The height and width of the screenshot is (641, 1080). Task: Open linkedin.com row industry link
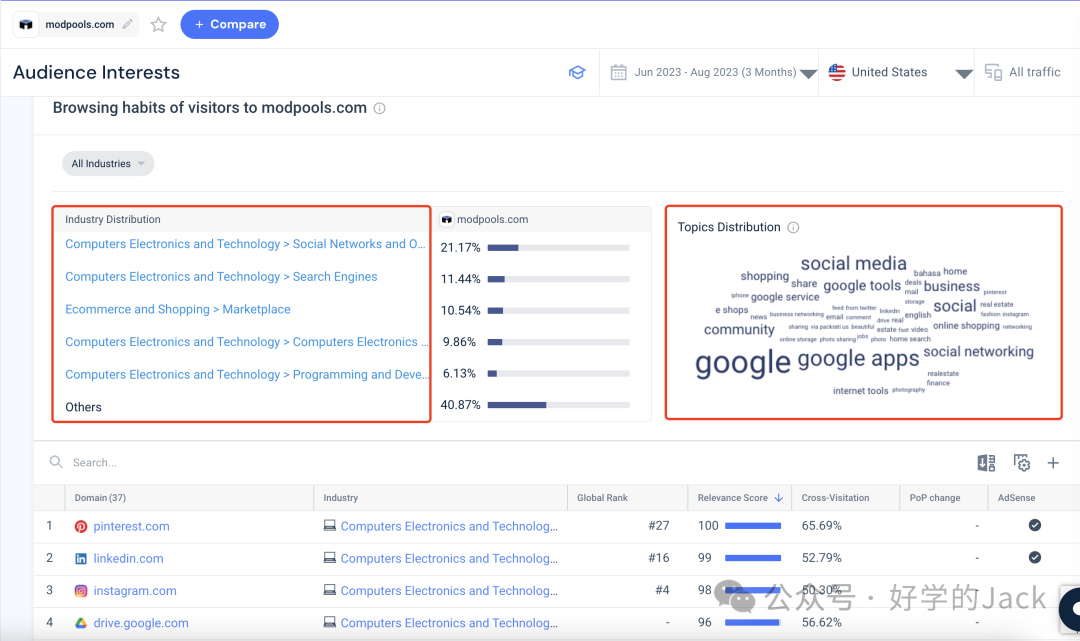point(449,558)
